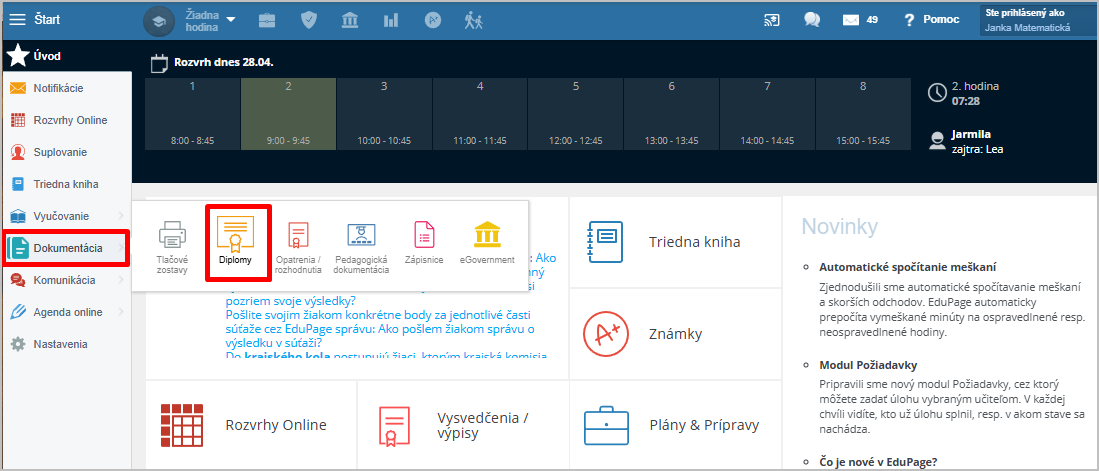
Task: Expand the Vyučovanie sidebar submenu
Action: pos(65,216)
